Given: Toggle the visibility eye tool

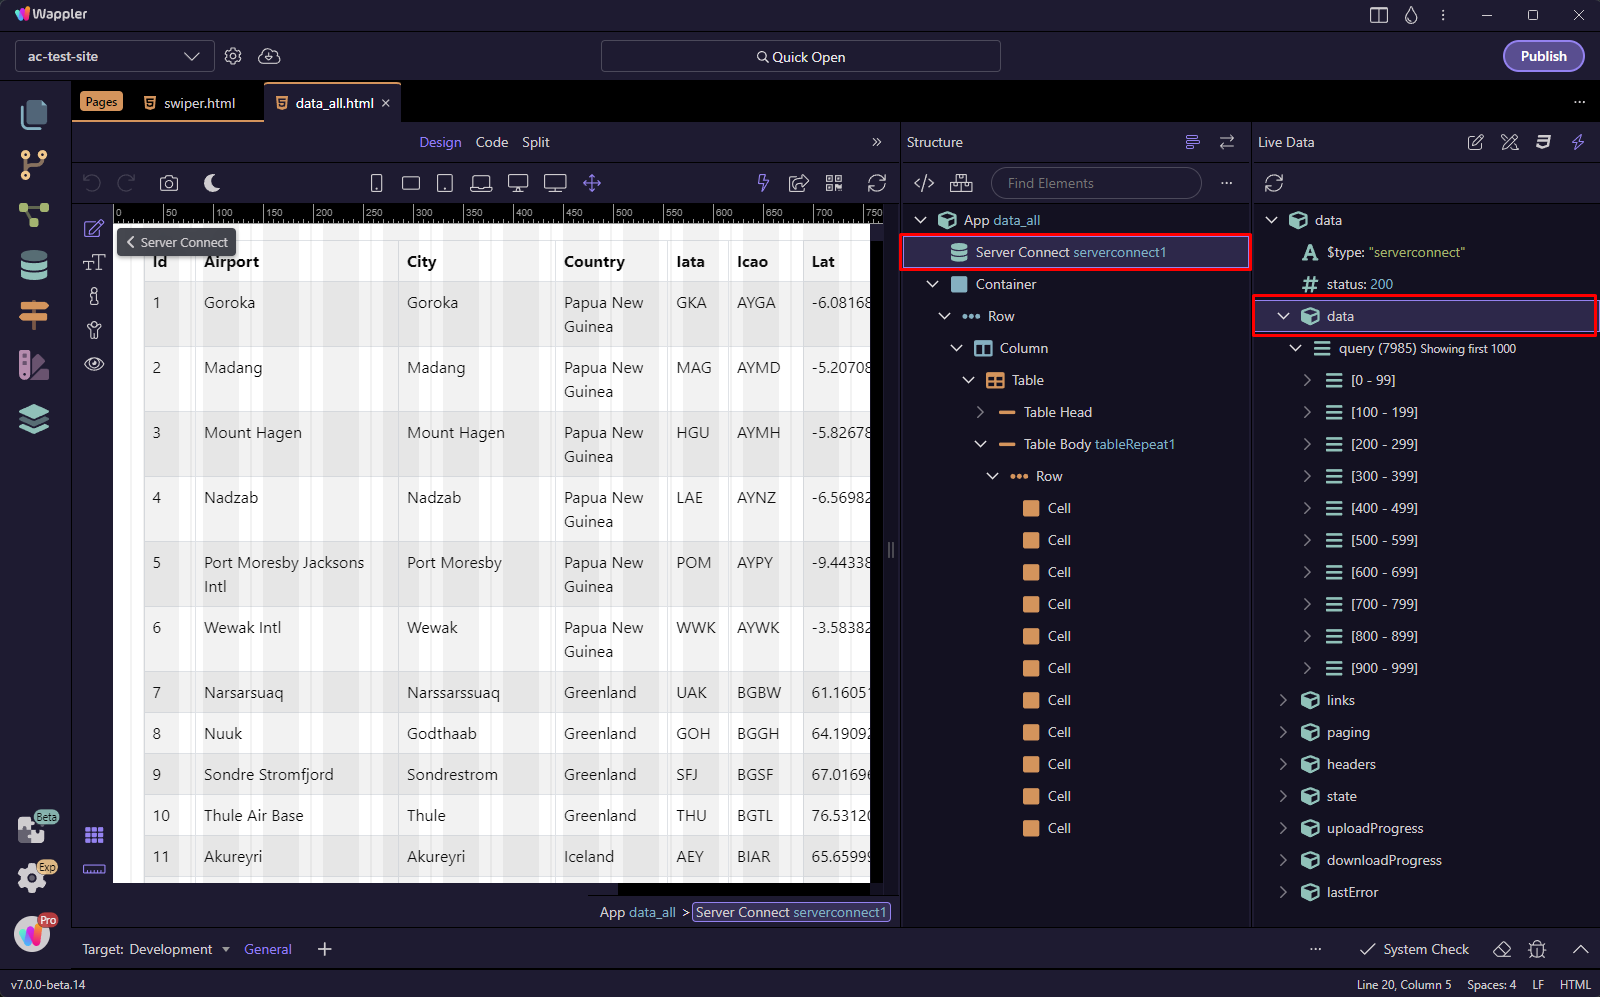Looking at the screenshot, I should click(x=94, y=364).
